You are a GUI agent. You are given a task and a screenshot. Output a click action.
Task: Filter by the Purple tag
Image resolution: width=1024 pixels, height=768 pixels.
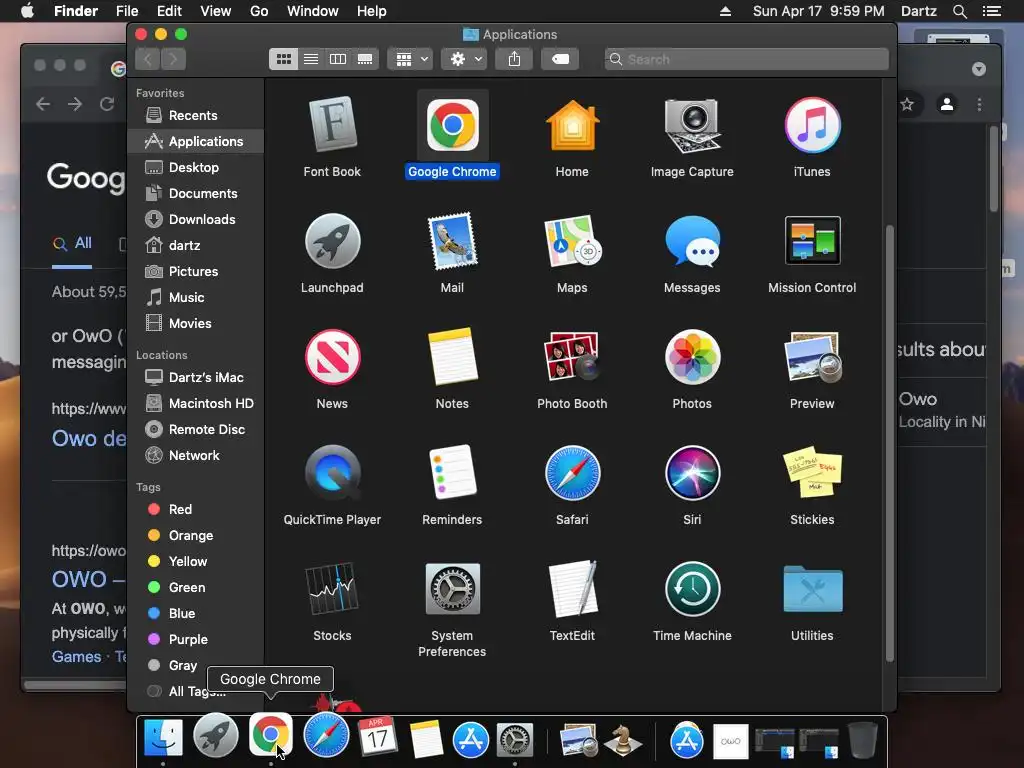(196, 640)
